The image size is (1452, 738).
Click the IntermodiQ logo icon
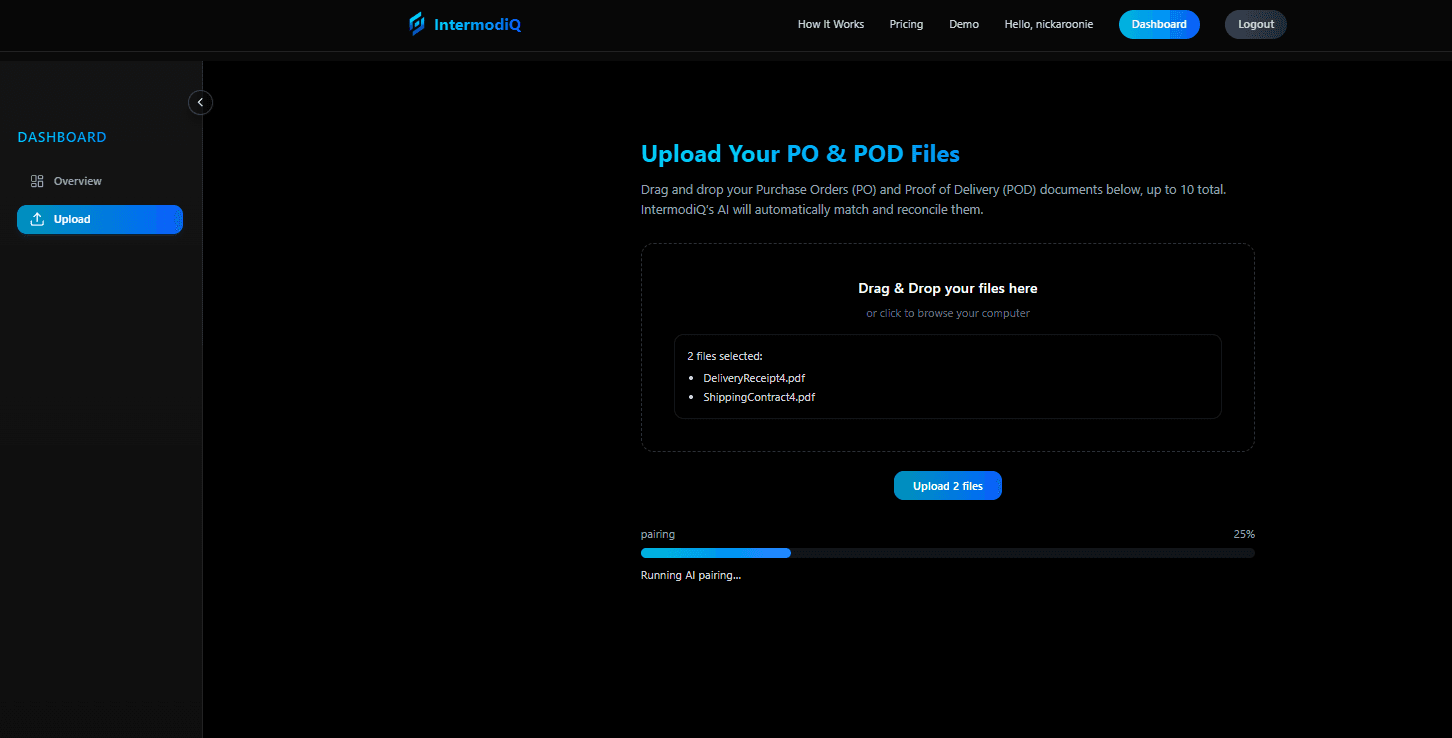[415, 23]
